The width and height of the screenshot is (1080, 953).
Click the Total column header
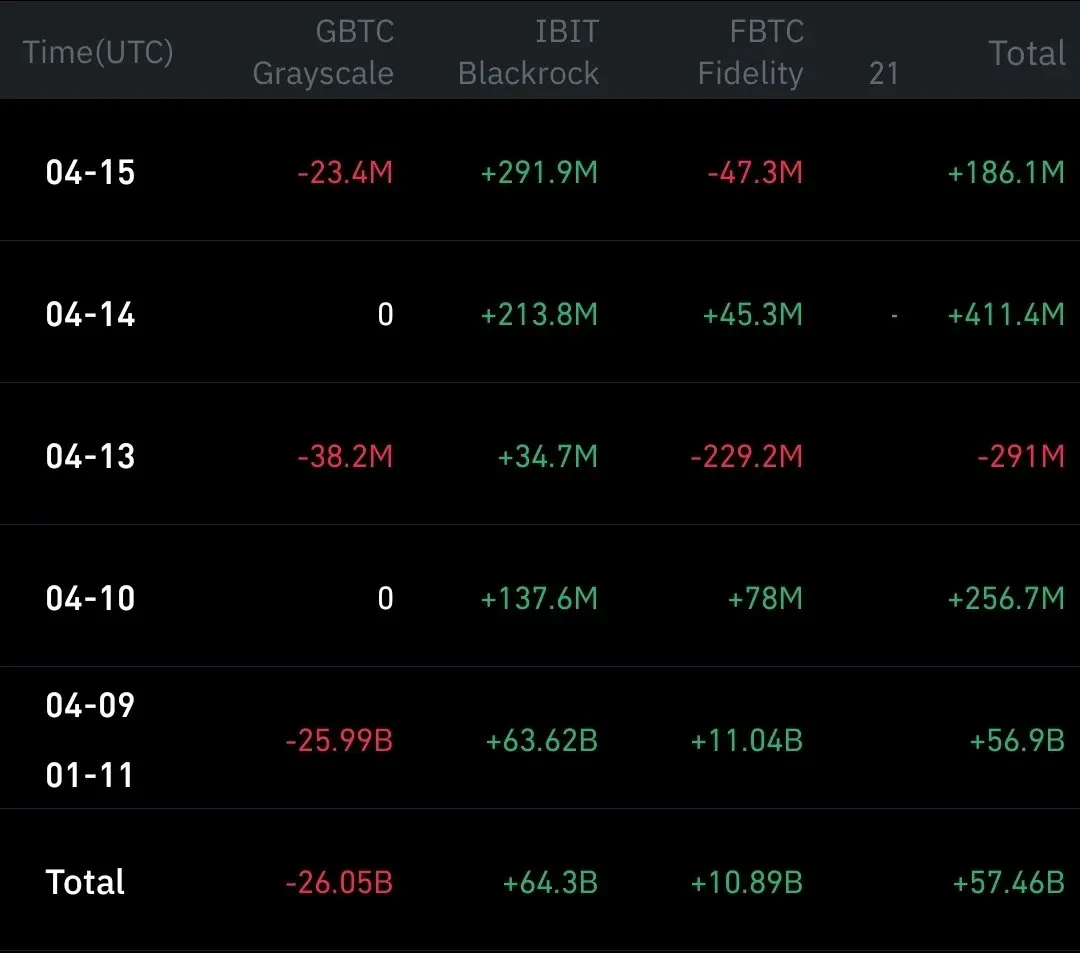pos(1027,53)
